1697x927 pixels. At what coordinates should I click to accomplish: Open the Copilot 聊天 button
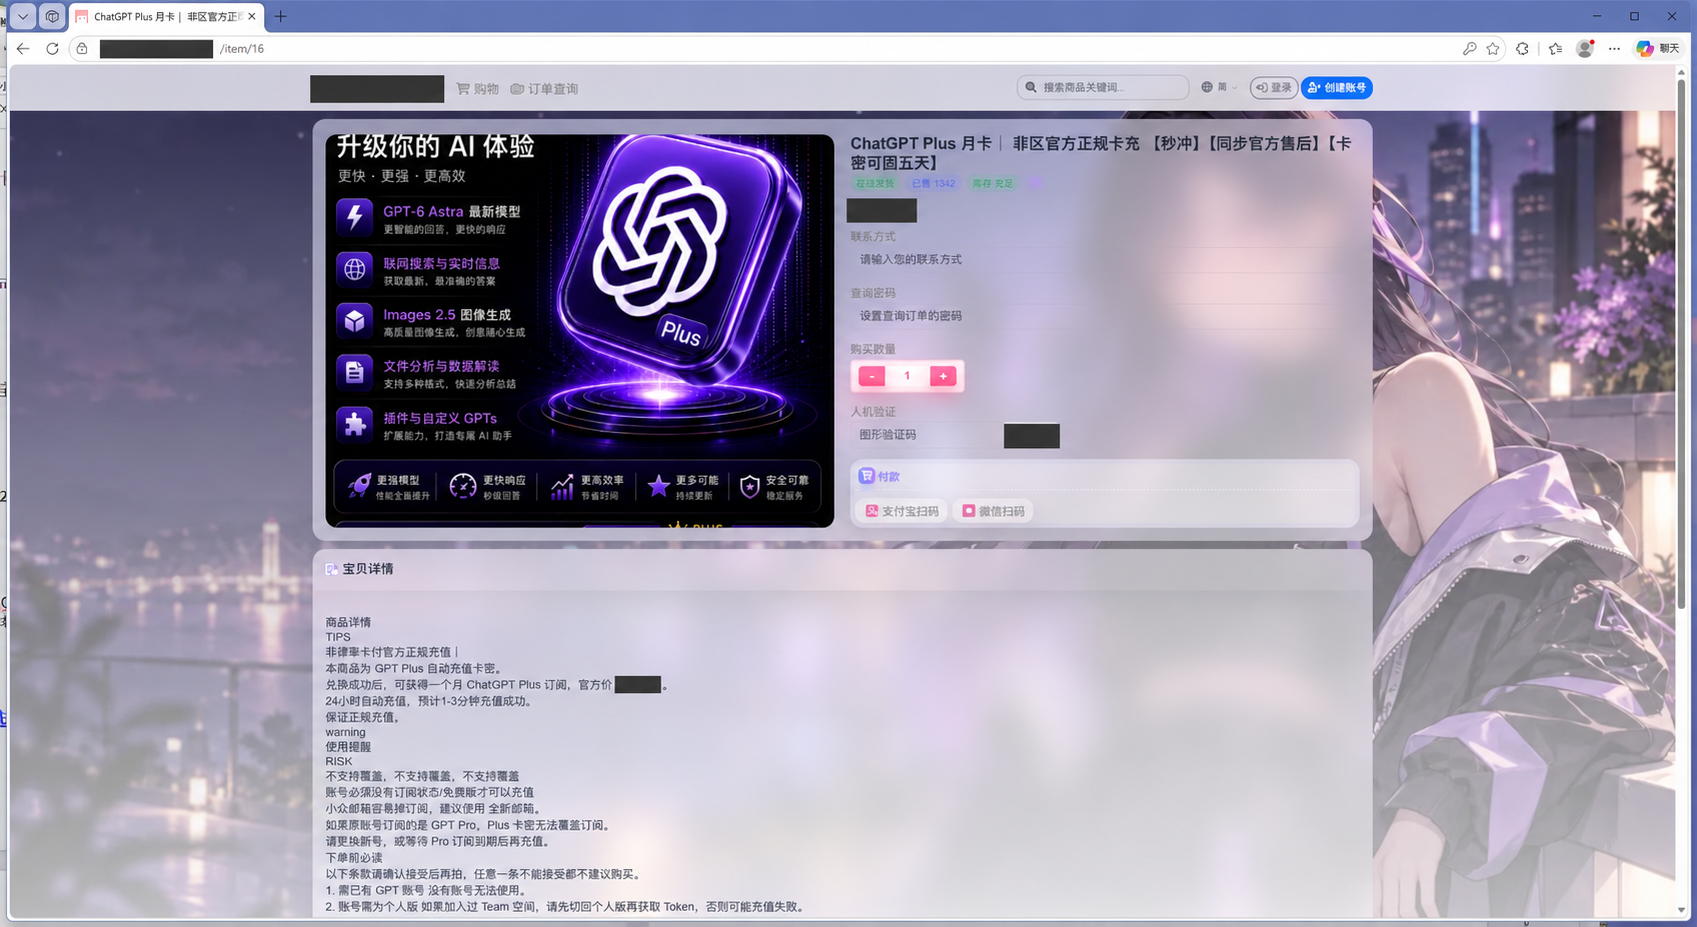click(x=1657, y=48)
